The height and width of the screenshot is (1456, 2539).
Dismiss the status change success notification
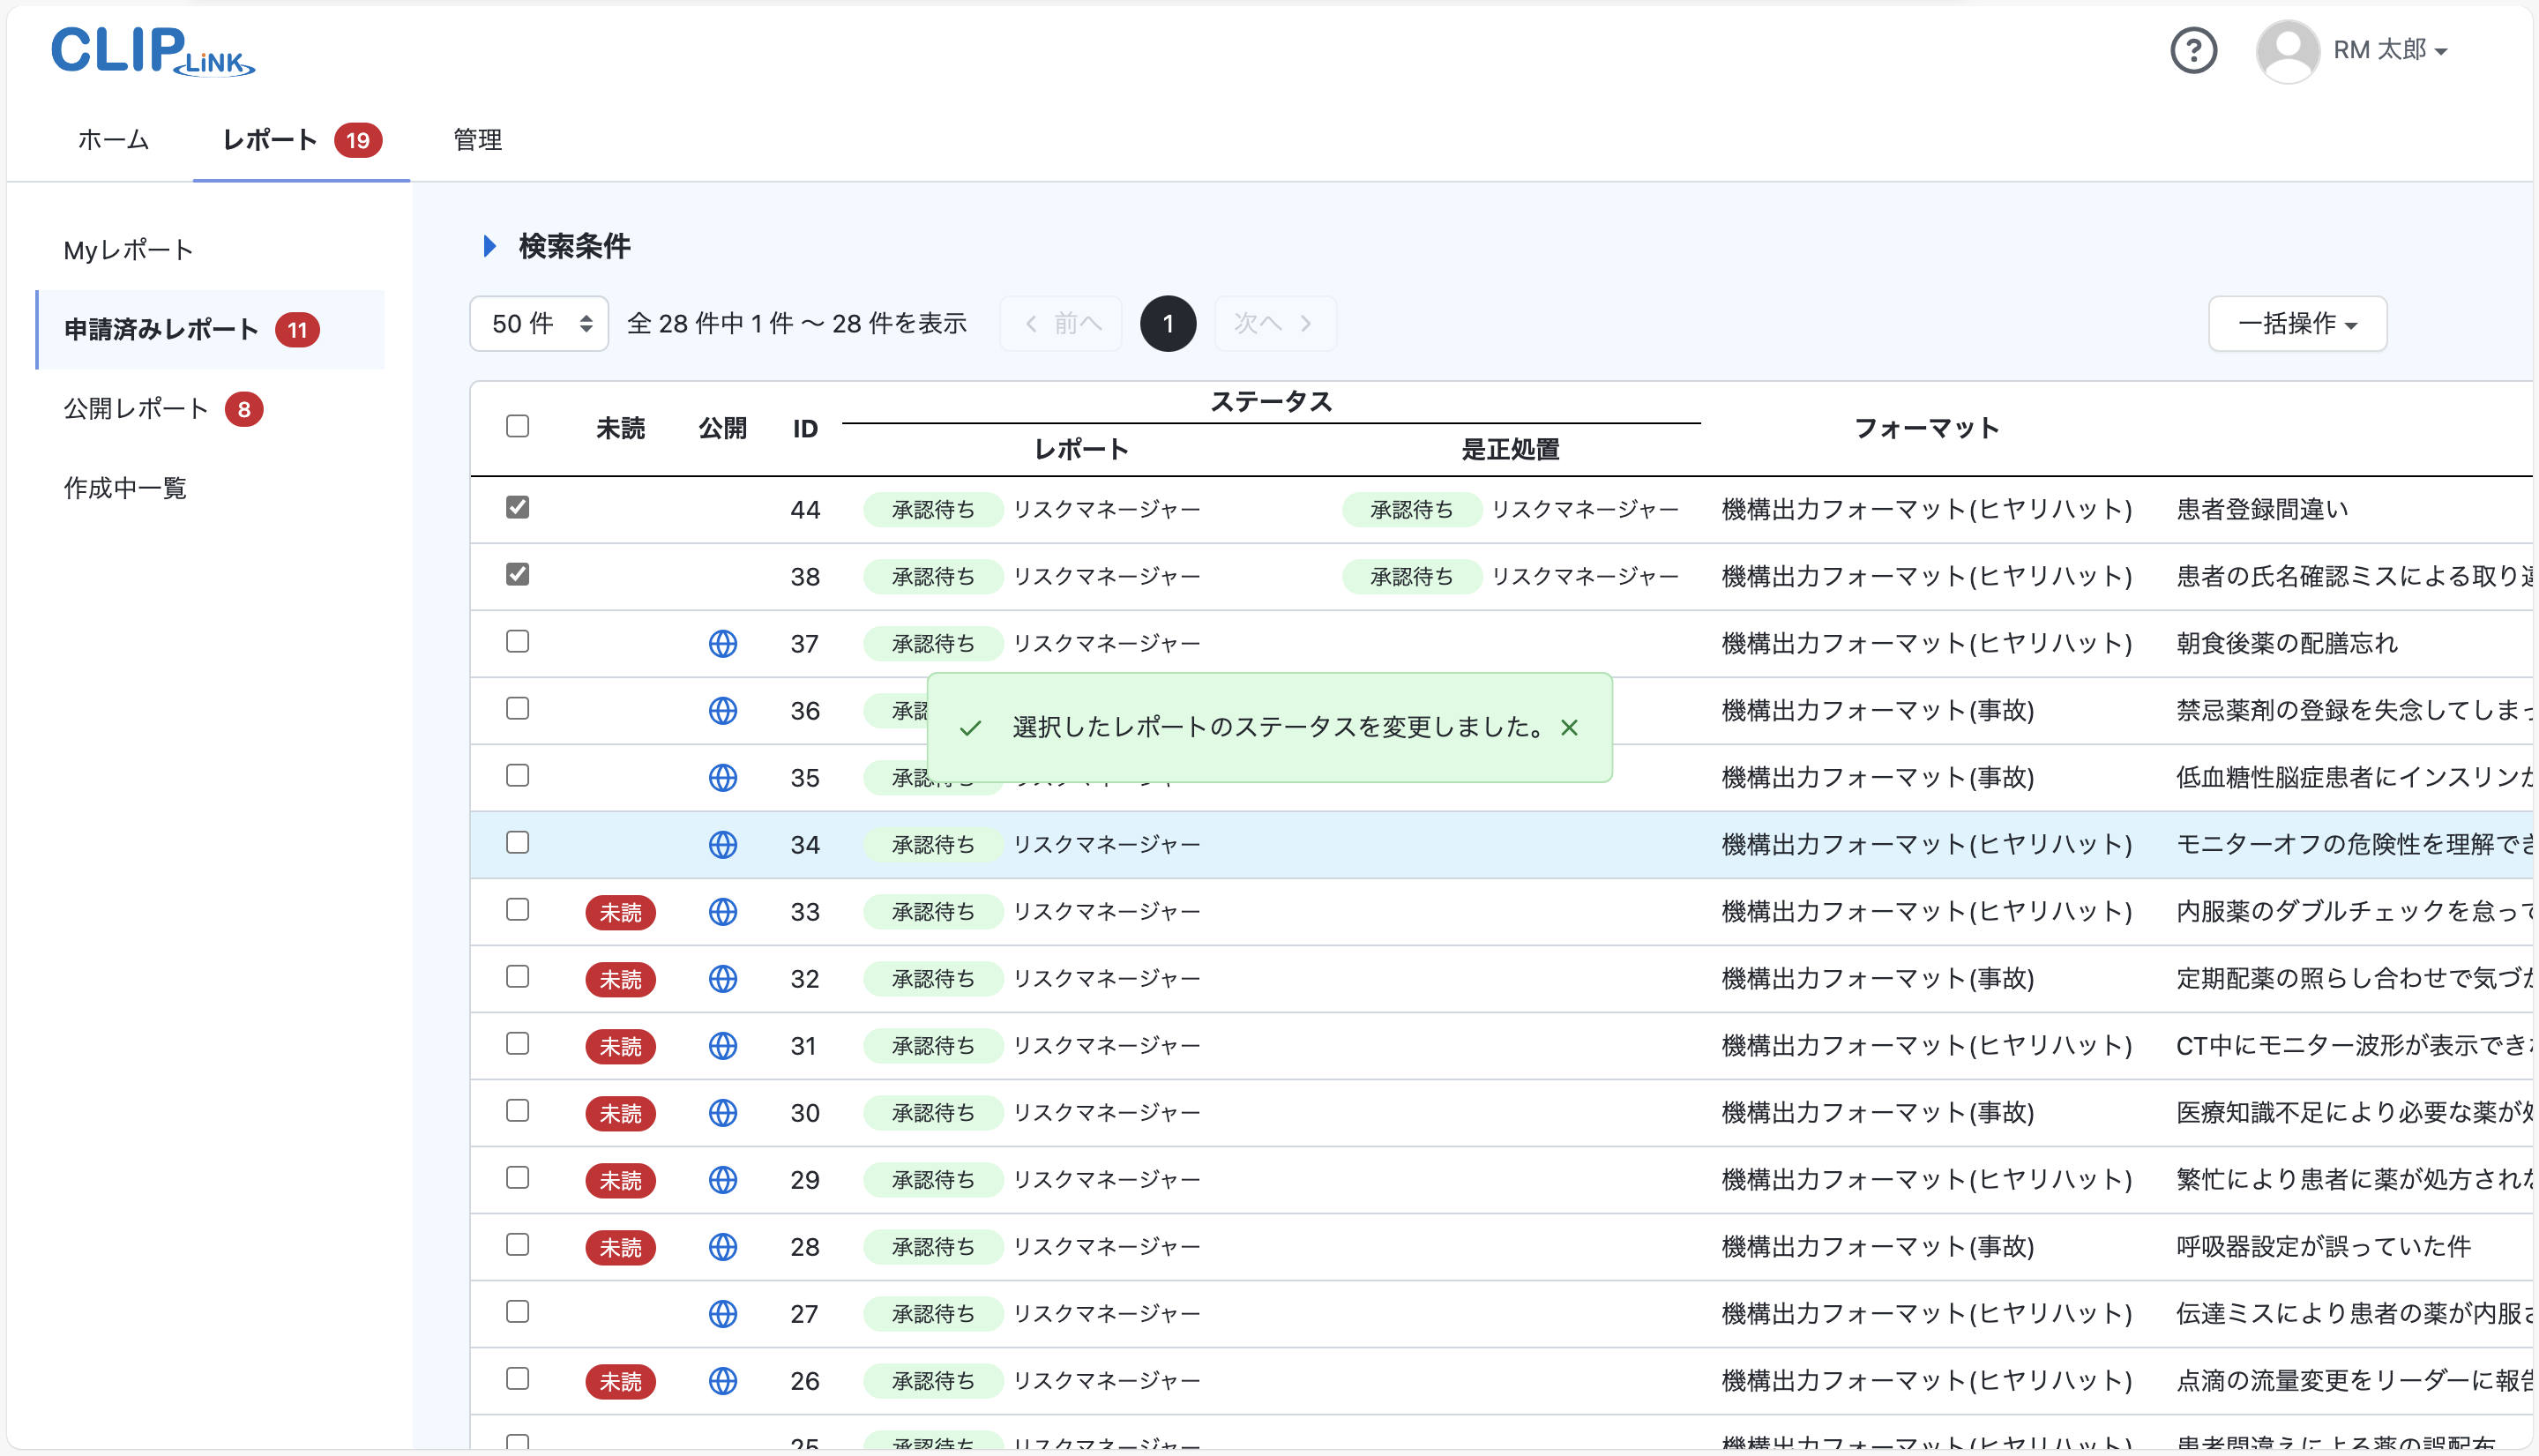[x=1569, y=728]
